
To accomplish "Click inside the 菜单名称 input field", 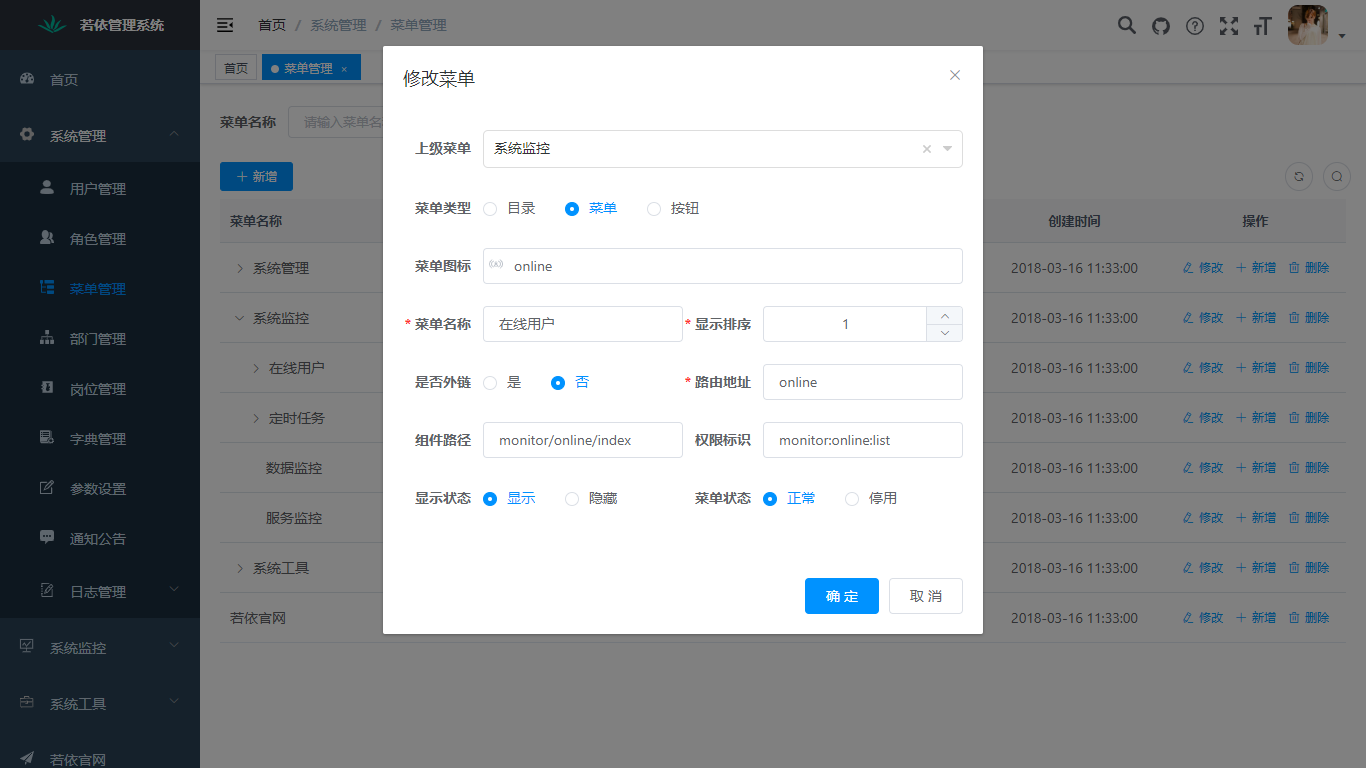I will (x=583, y=323).
